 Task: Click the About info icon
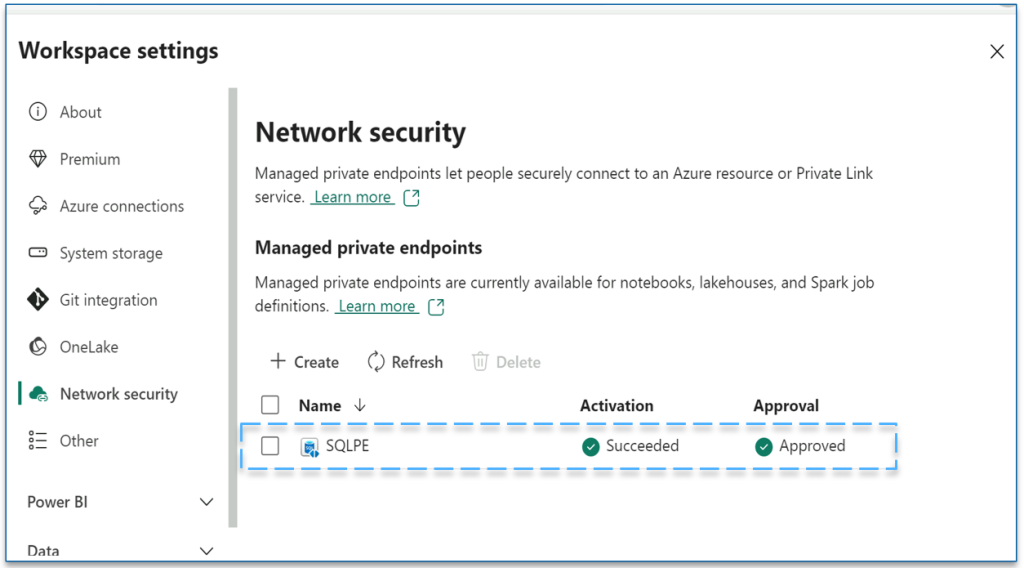[38, 112]
